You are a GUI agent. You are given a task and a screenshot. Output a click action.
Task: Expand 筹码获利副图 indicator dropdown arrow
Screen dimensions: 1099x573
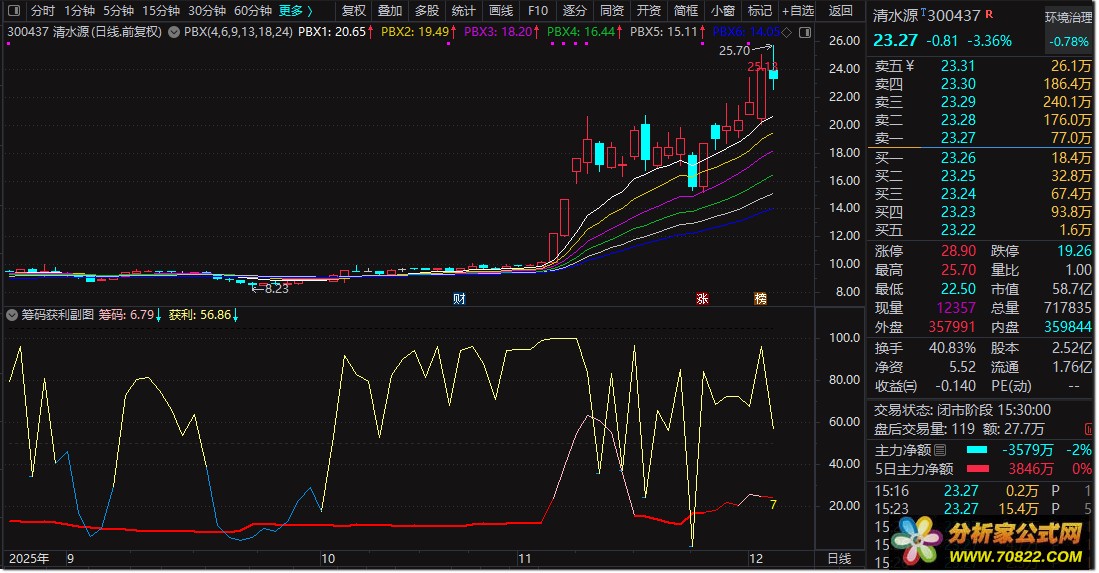[12, 315]
